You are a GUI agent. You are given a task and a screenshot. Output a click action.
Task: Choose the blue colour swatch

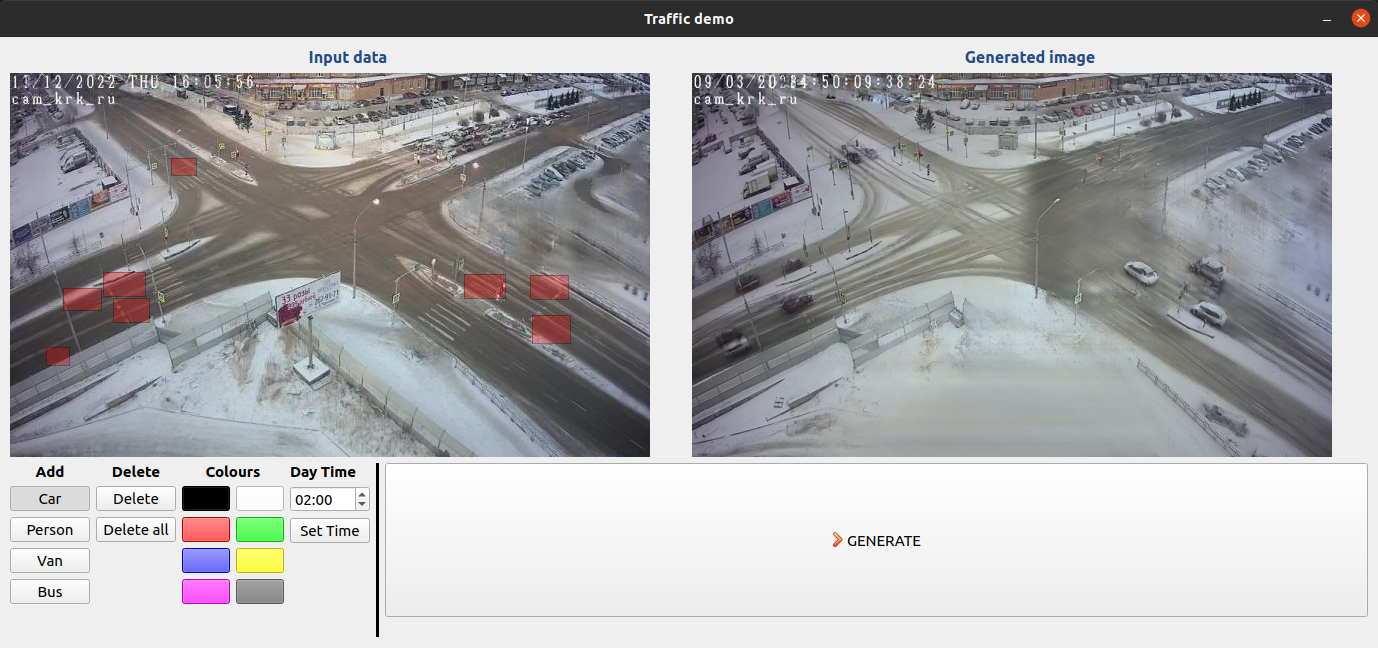click(205, 560)
